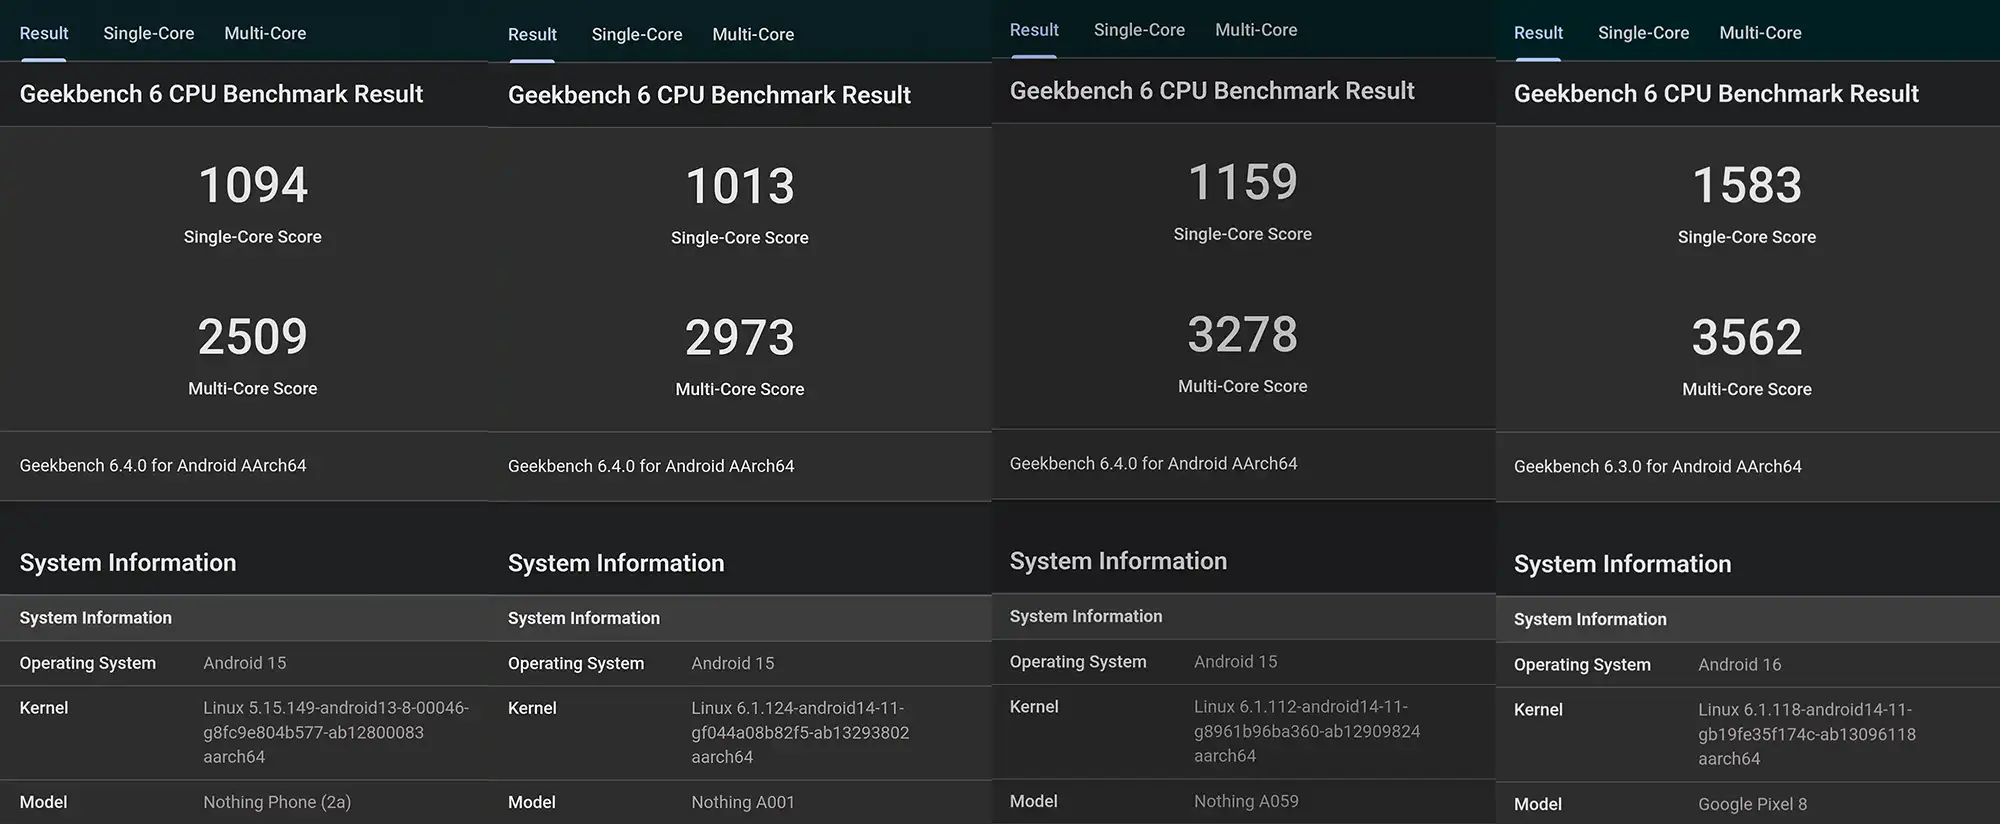Click the Linux 6.1.118-android14 kernel value
This screenshot has height=824, width=2000.
point(1807,734)
